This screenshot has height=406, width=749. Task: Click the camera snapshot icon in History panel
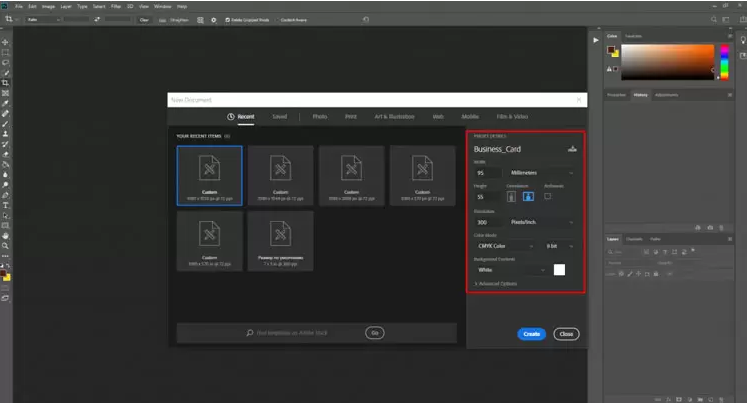pyautogui.click(x=710, y=228)
